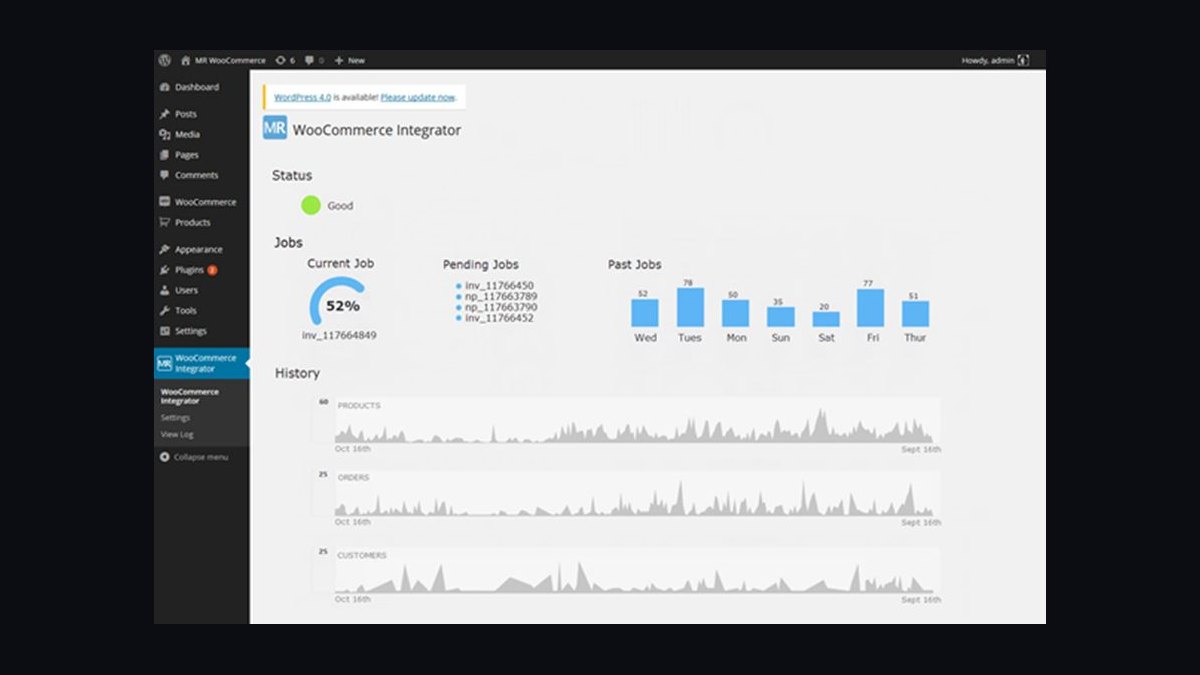1200x675 pixels.
Task: Click the Sat bar in Past Jobs
Action: pyautogui.click(x=826, y=320)
